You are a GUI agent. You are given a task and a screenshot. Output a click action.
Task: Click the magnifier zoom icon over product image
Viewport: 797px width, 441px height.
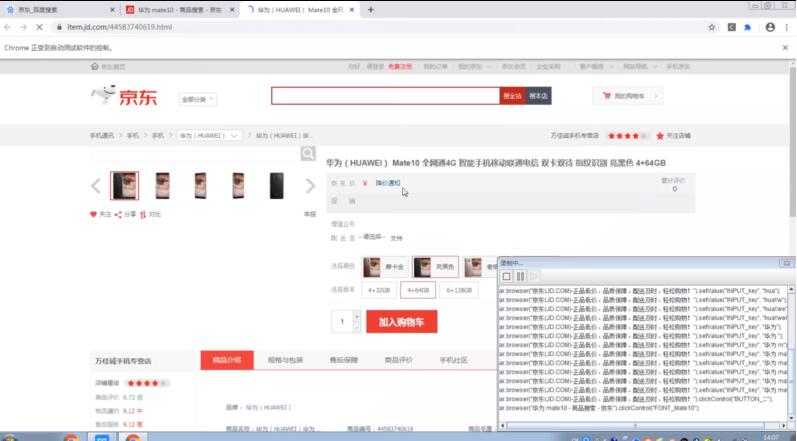point(308,153)
